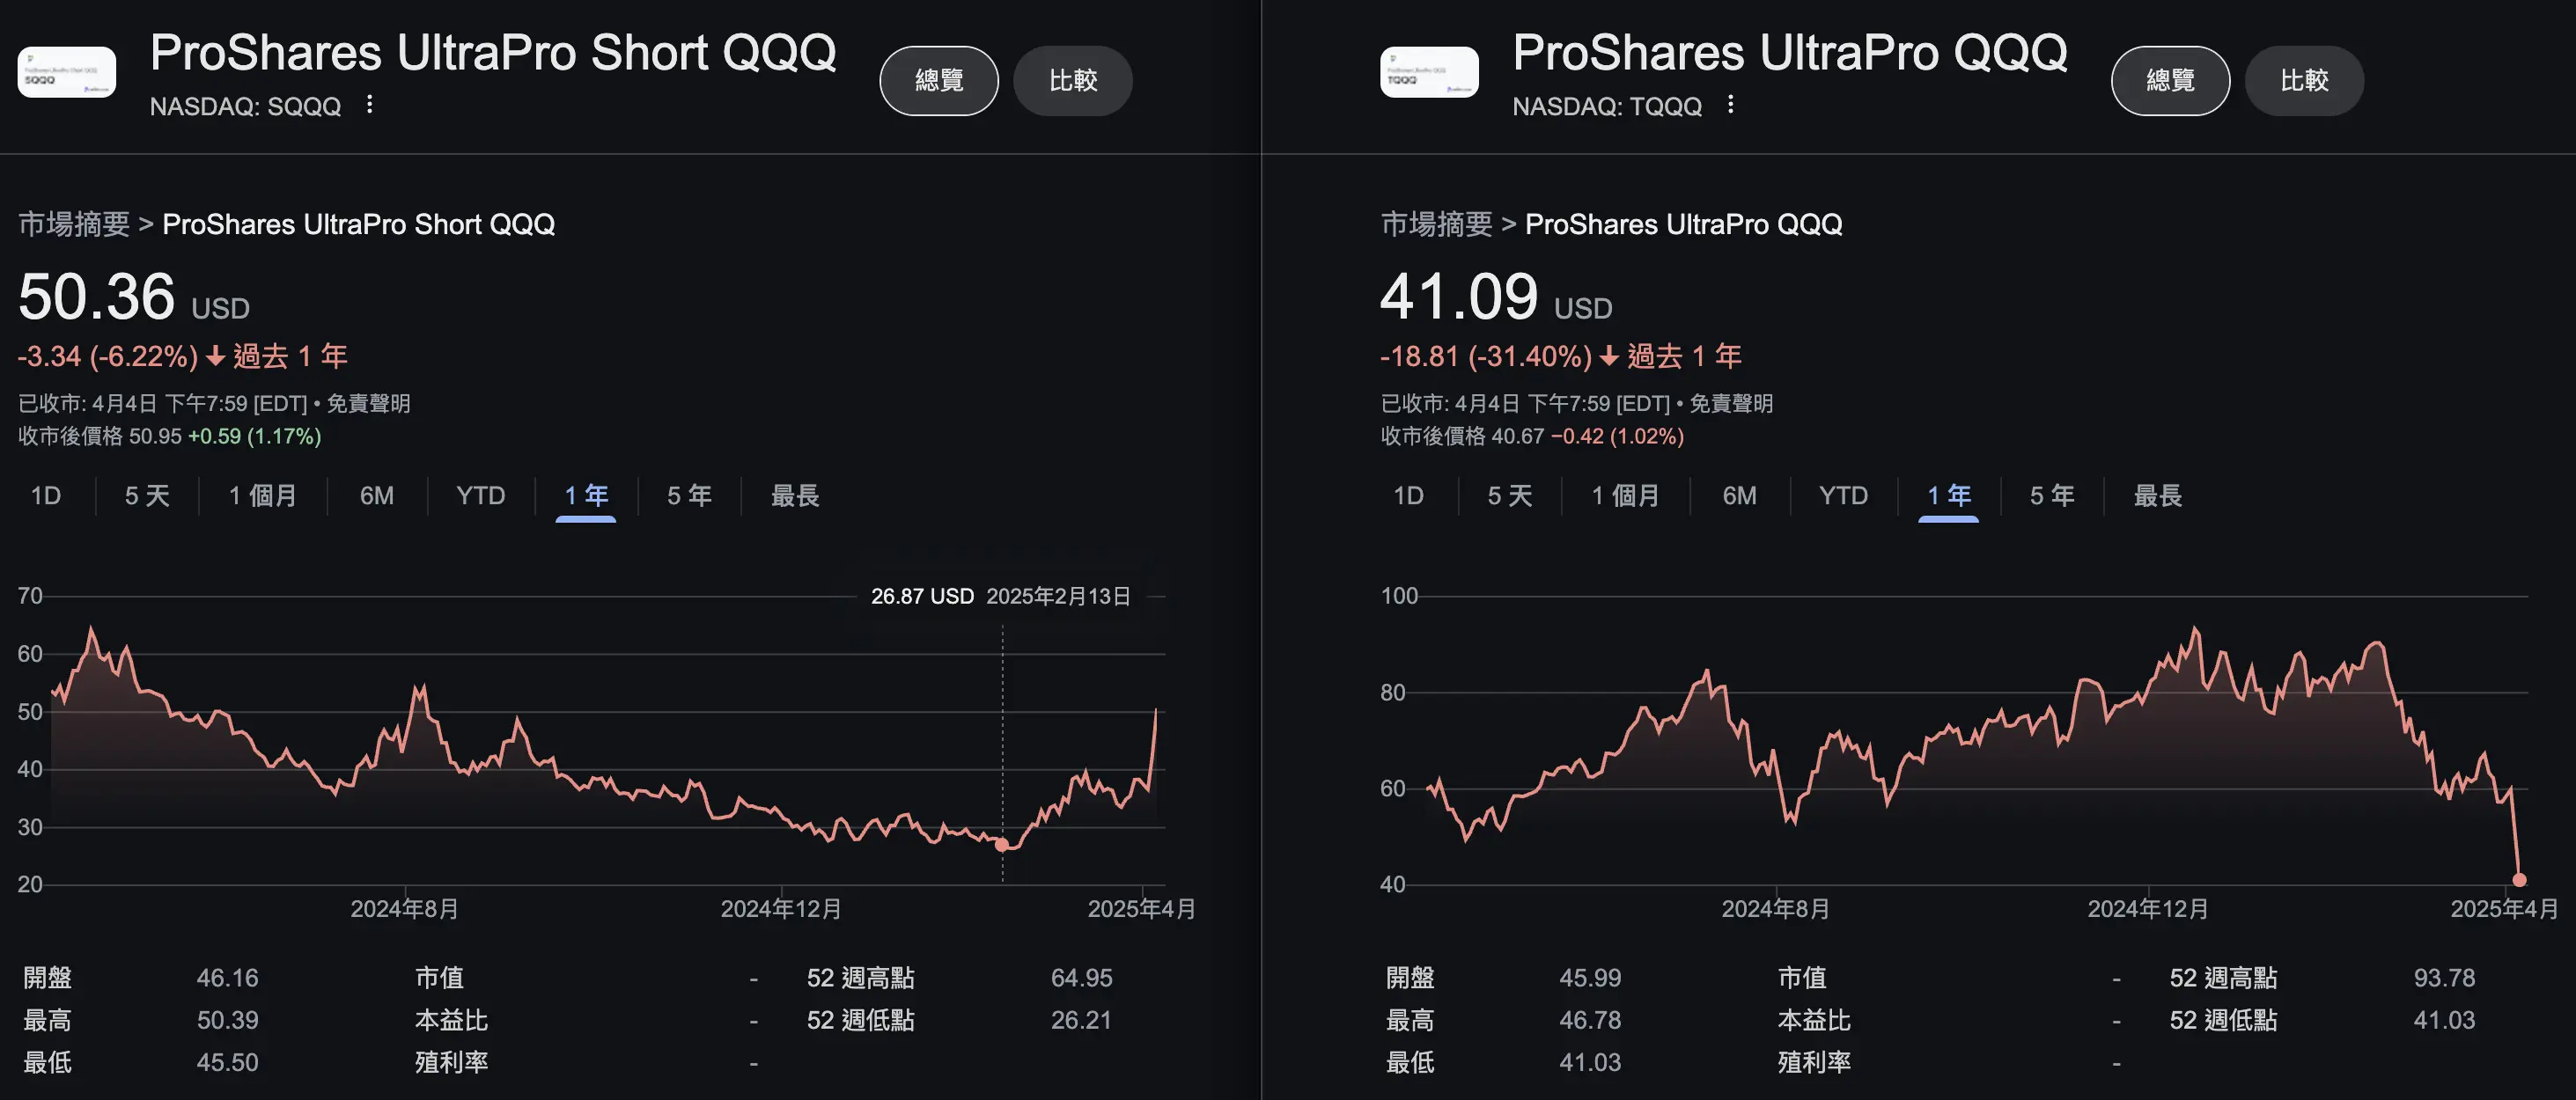Screen dimensions: 2576x1100
Task: Click 總覽 button for ProShares UltraPro QQQ
Action: click(2171, 80)
